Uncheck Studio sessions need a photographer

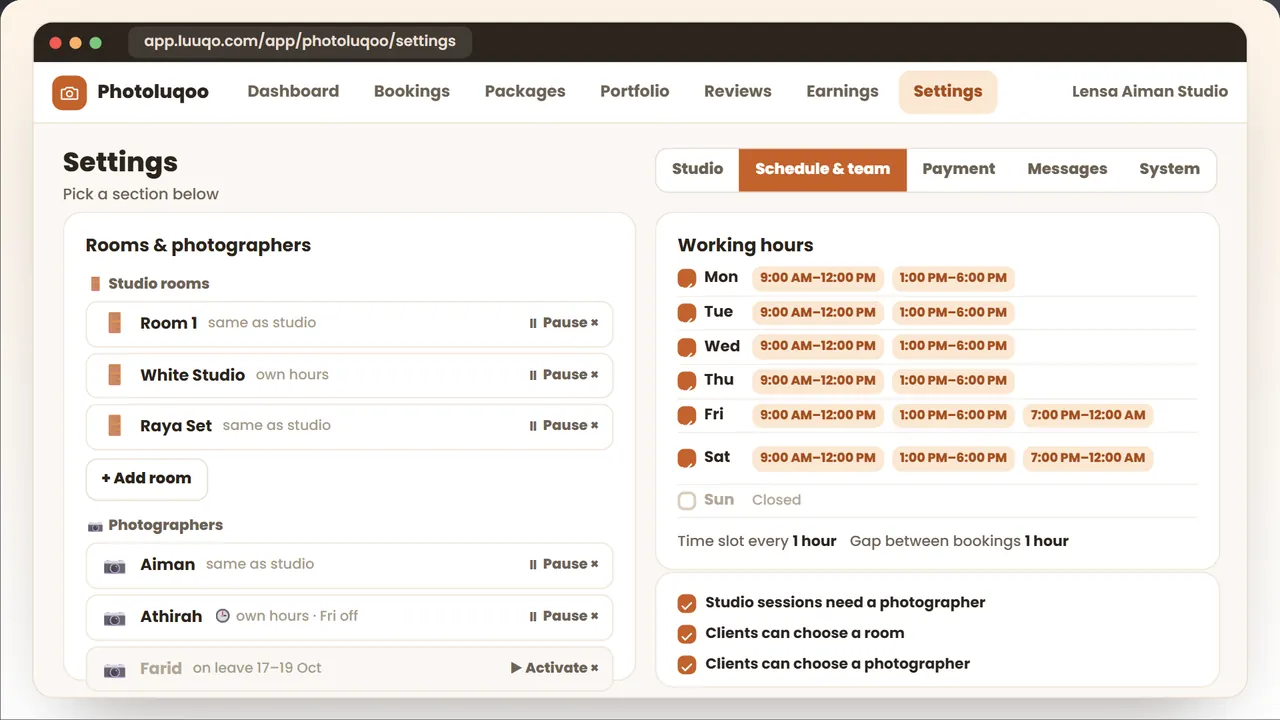coord(687,603)
